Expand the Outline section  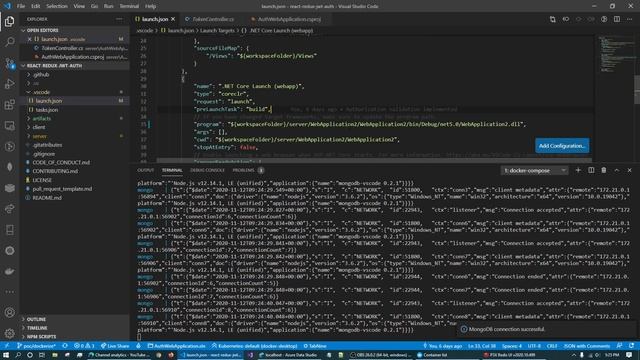tap(76, 319)
